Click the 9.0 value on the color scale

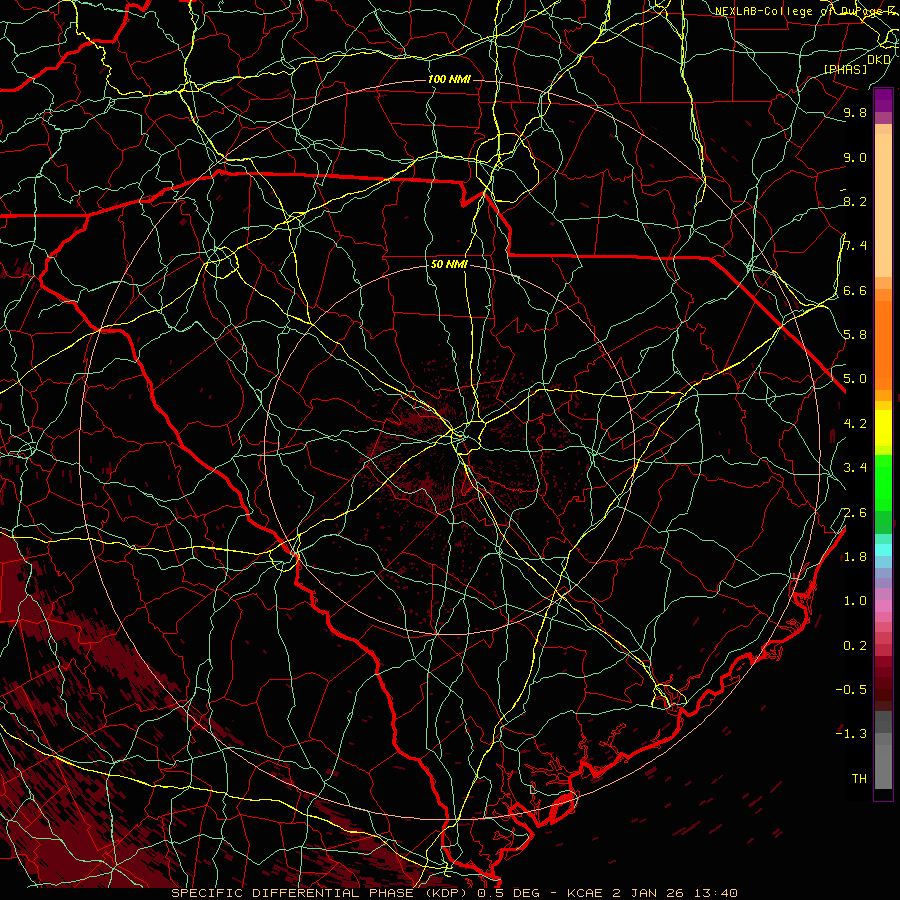click(x=855, y=158)
